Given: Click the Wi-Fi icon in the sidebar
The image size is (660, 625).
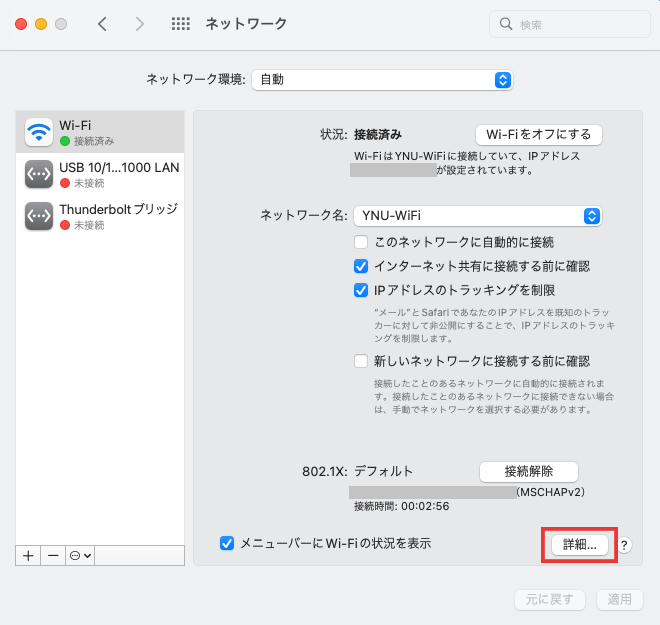Looking at the screenshot, I should click(x=39, y=132).
